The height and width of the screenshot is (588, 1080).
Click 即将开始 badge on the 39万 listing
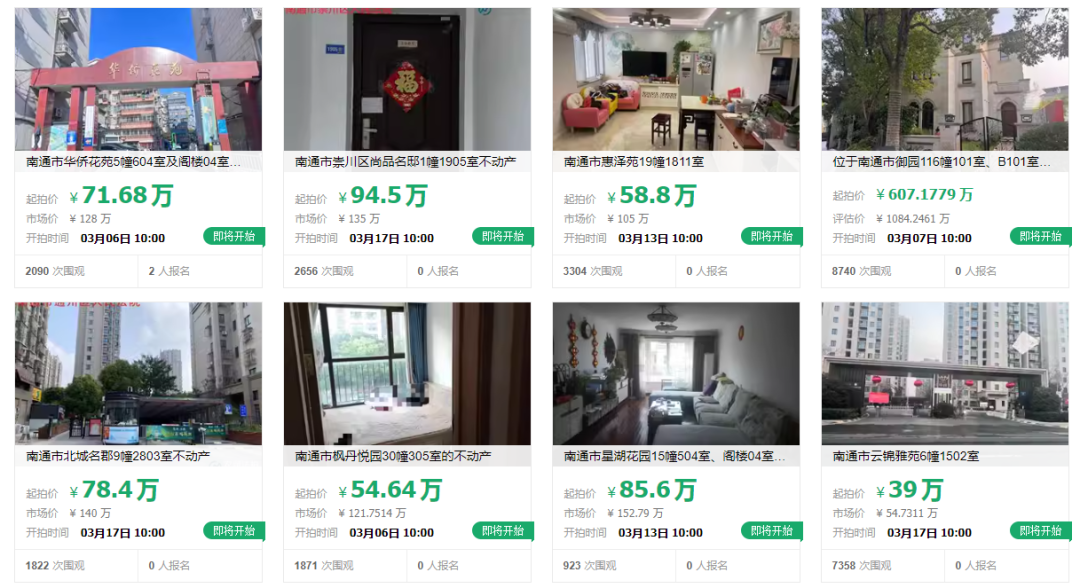click(1041, 531)
